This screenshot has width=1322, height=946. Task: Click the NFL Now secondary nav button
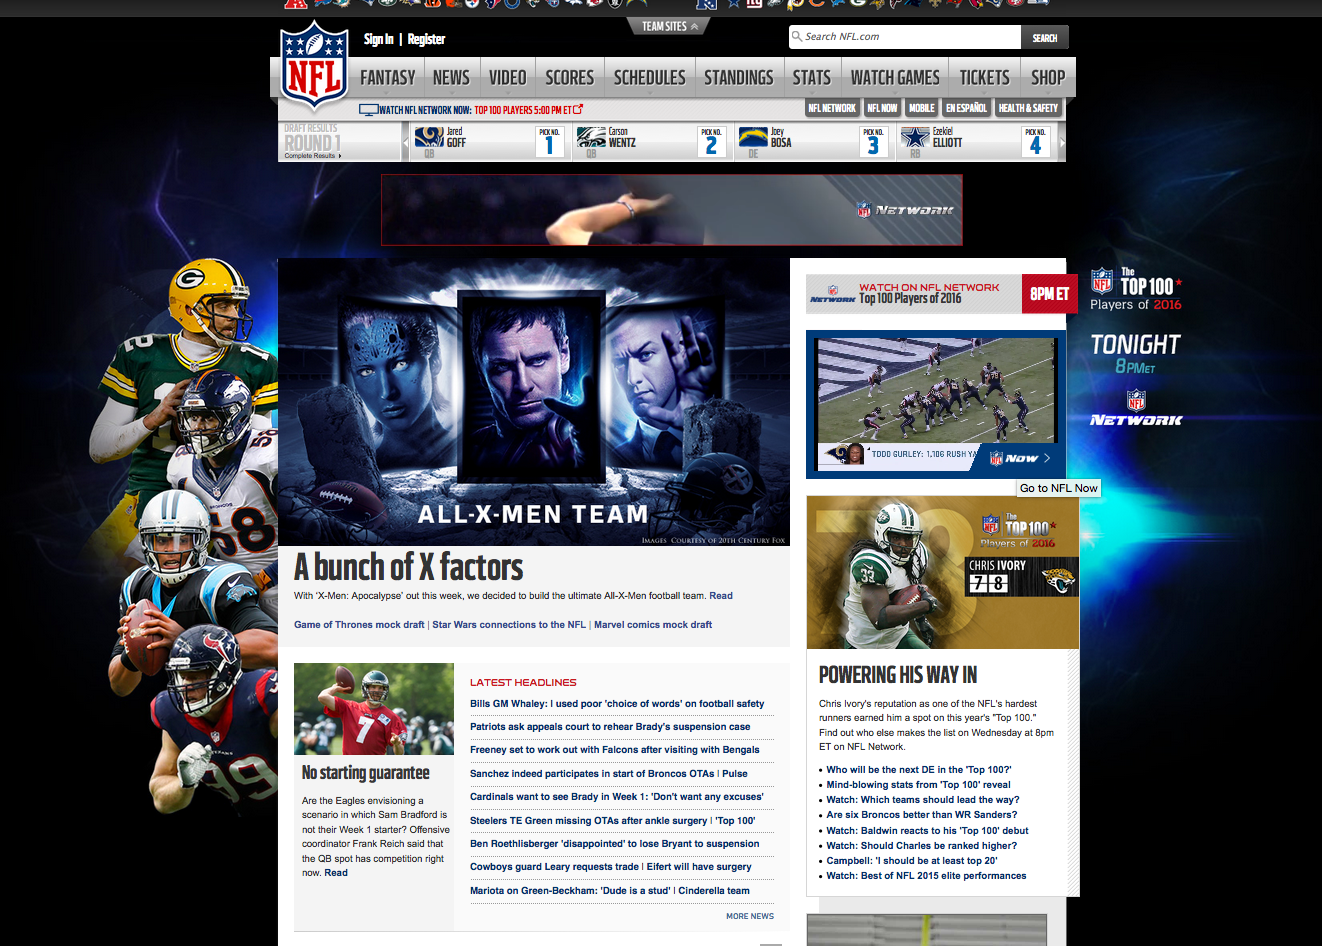[882, 108]
